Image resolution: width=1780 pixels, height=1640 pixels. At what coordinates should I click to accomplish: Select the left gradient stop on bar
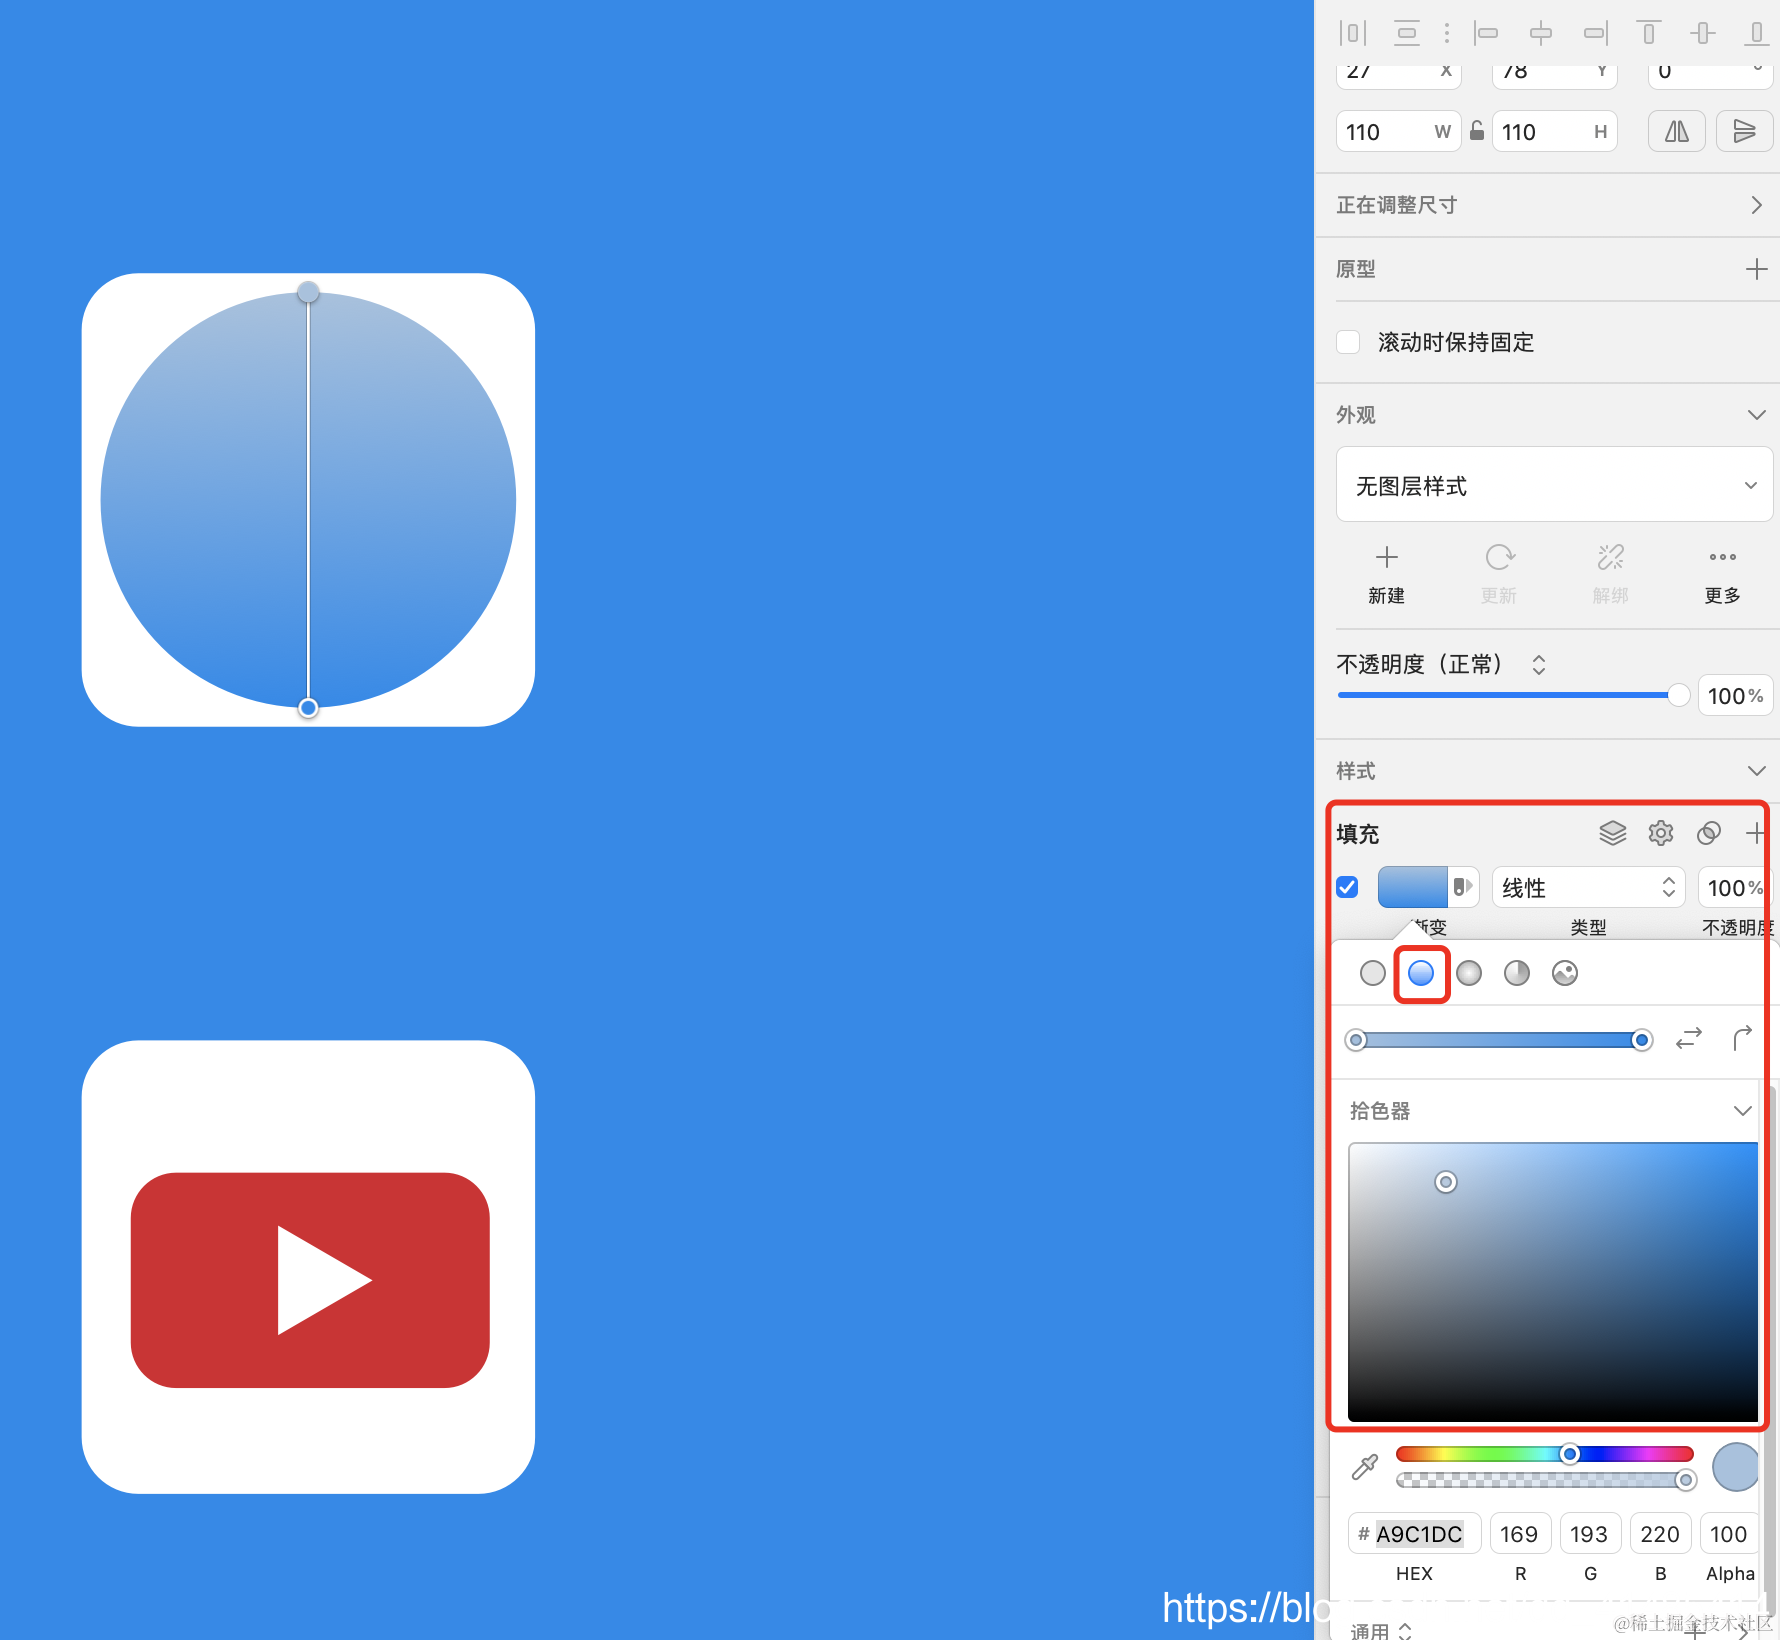point(1356,1040)
